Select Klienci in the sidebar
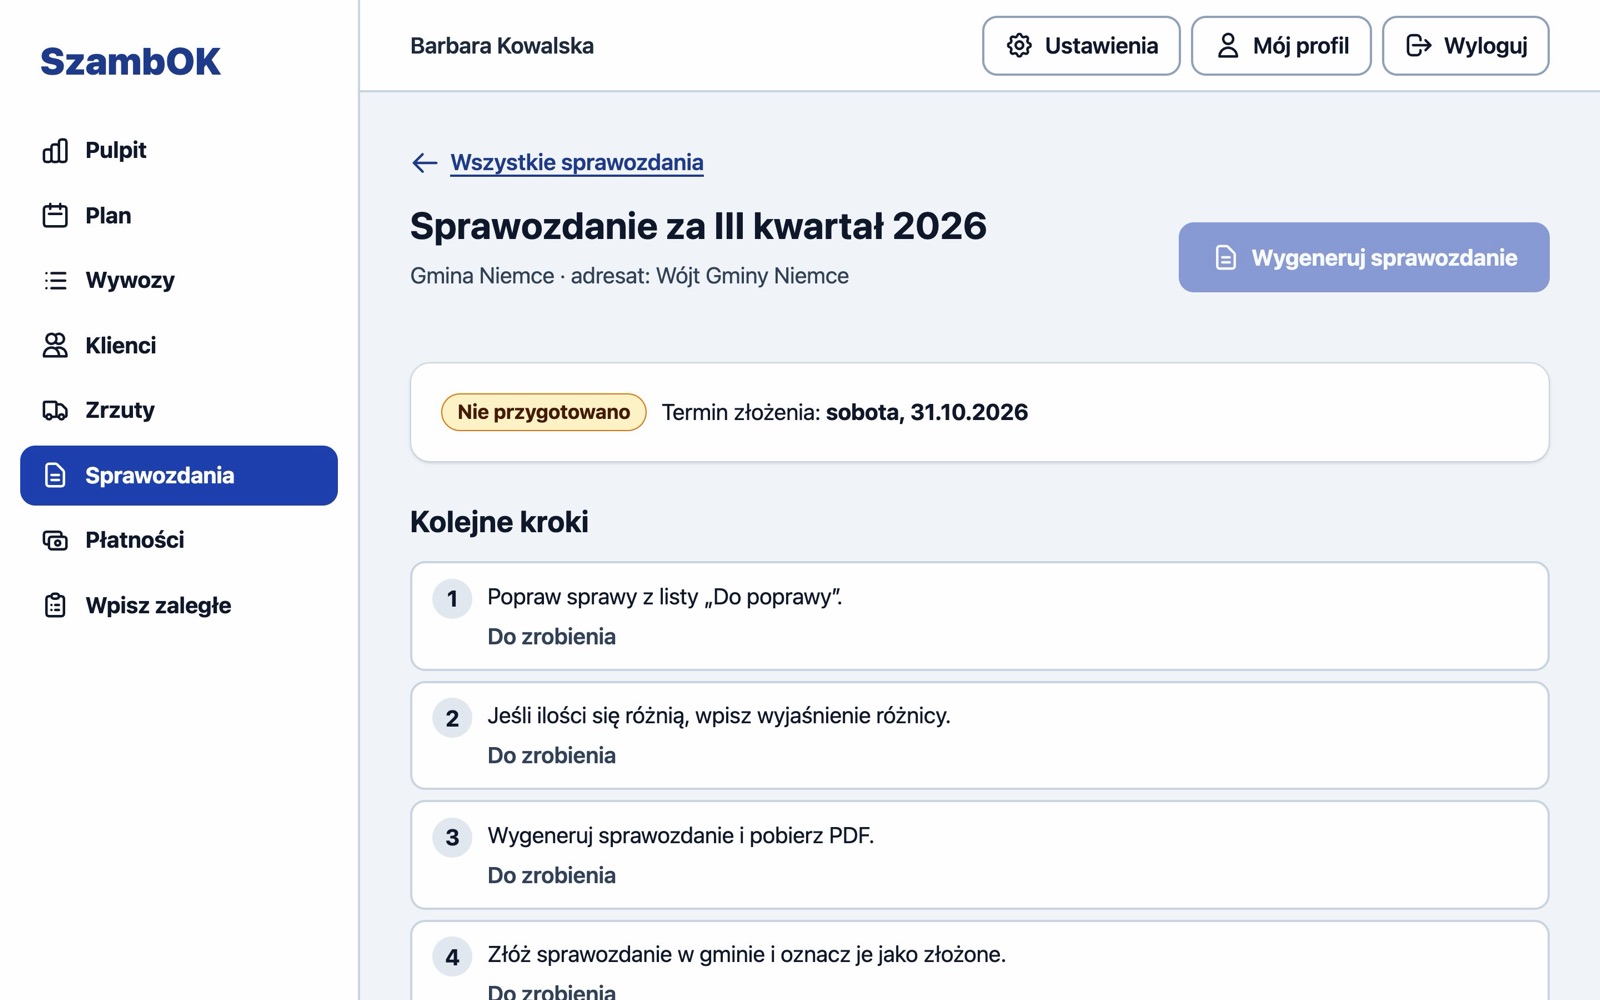 (x=179, y=346)
